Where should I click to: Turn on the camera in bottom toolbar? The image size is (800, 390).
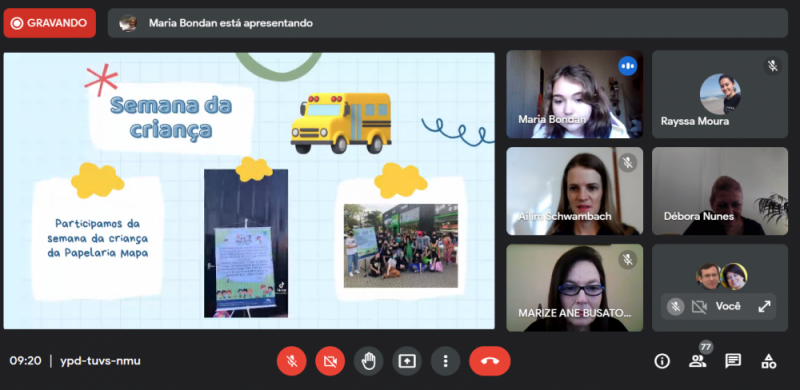(x=330, y=361)
